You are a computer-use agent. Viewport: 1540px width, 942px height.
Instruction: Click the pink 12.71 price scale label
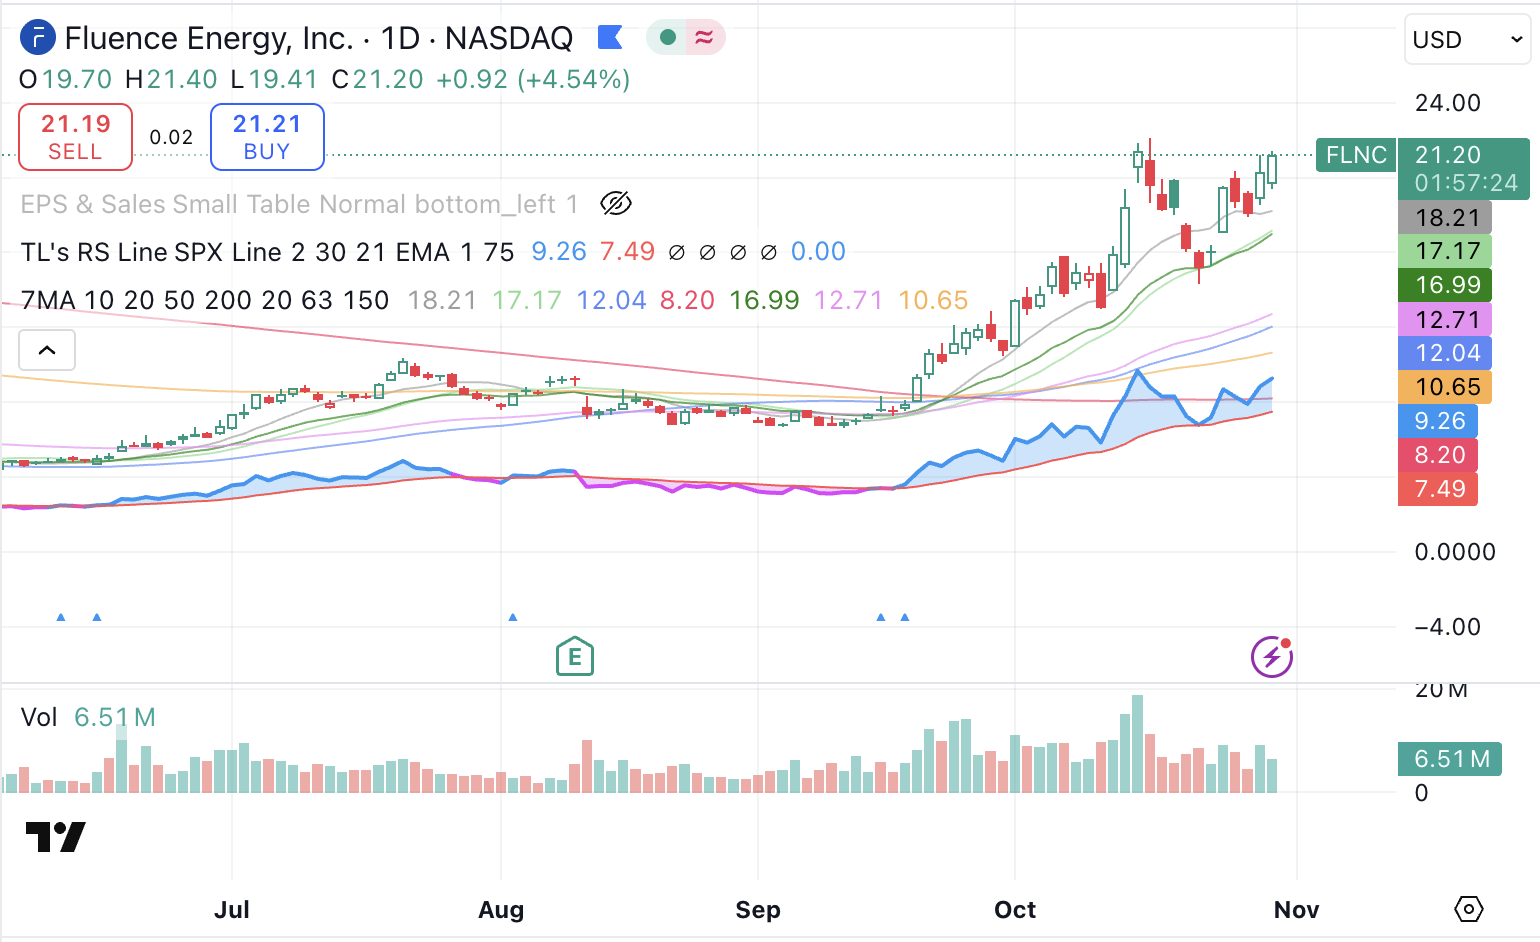(1446, 320)
